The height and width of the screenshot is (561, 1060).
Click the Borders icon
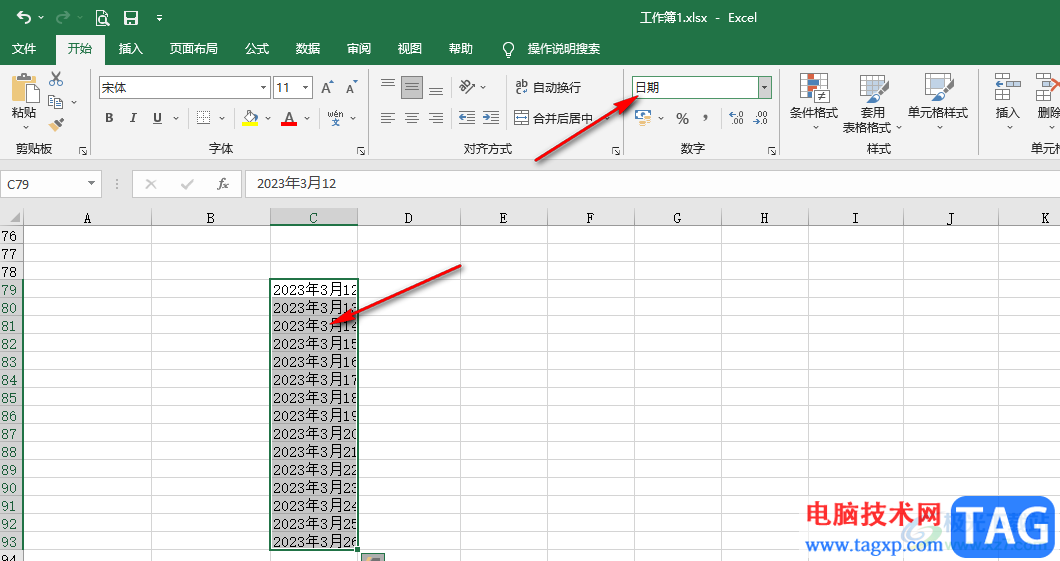click(203, 118)
